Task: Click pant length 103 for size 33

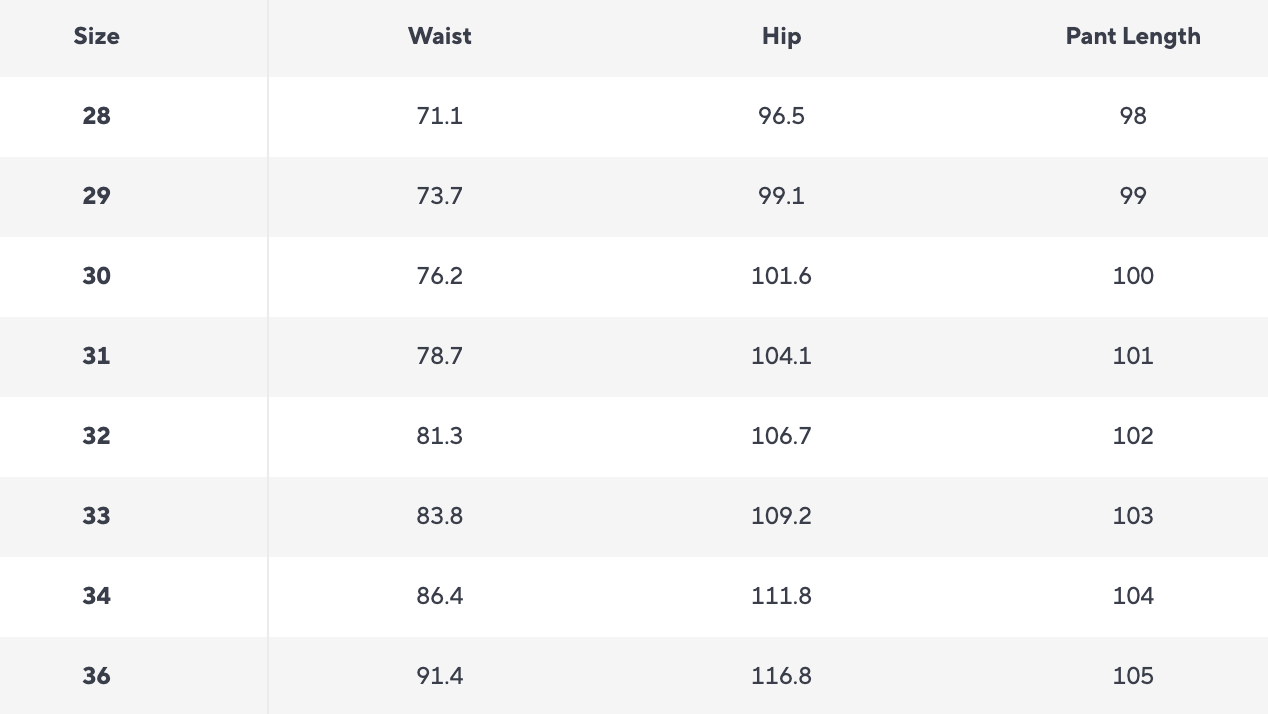Action: point(1132,516)
